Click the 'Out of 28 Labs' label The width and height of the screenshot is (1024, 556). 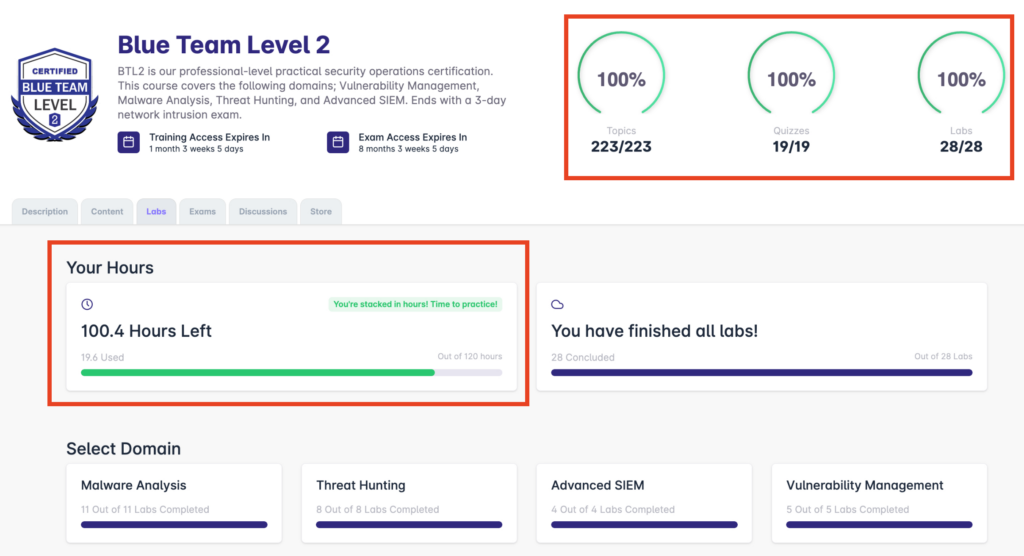[943, 356]
